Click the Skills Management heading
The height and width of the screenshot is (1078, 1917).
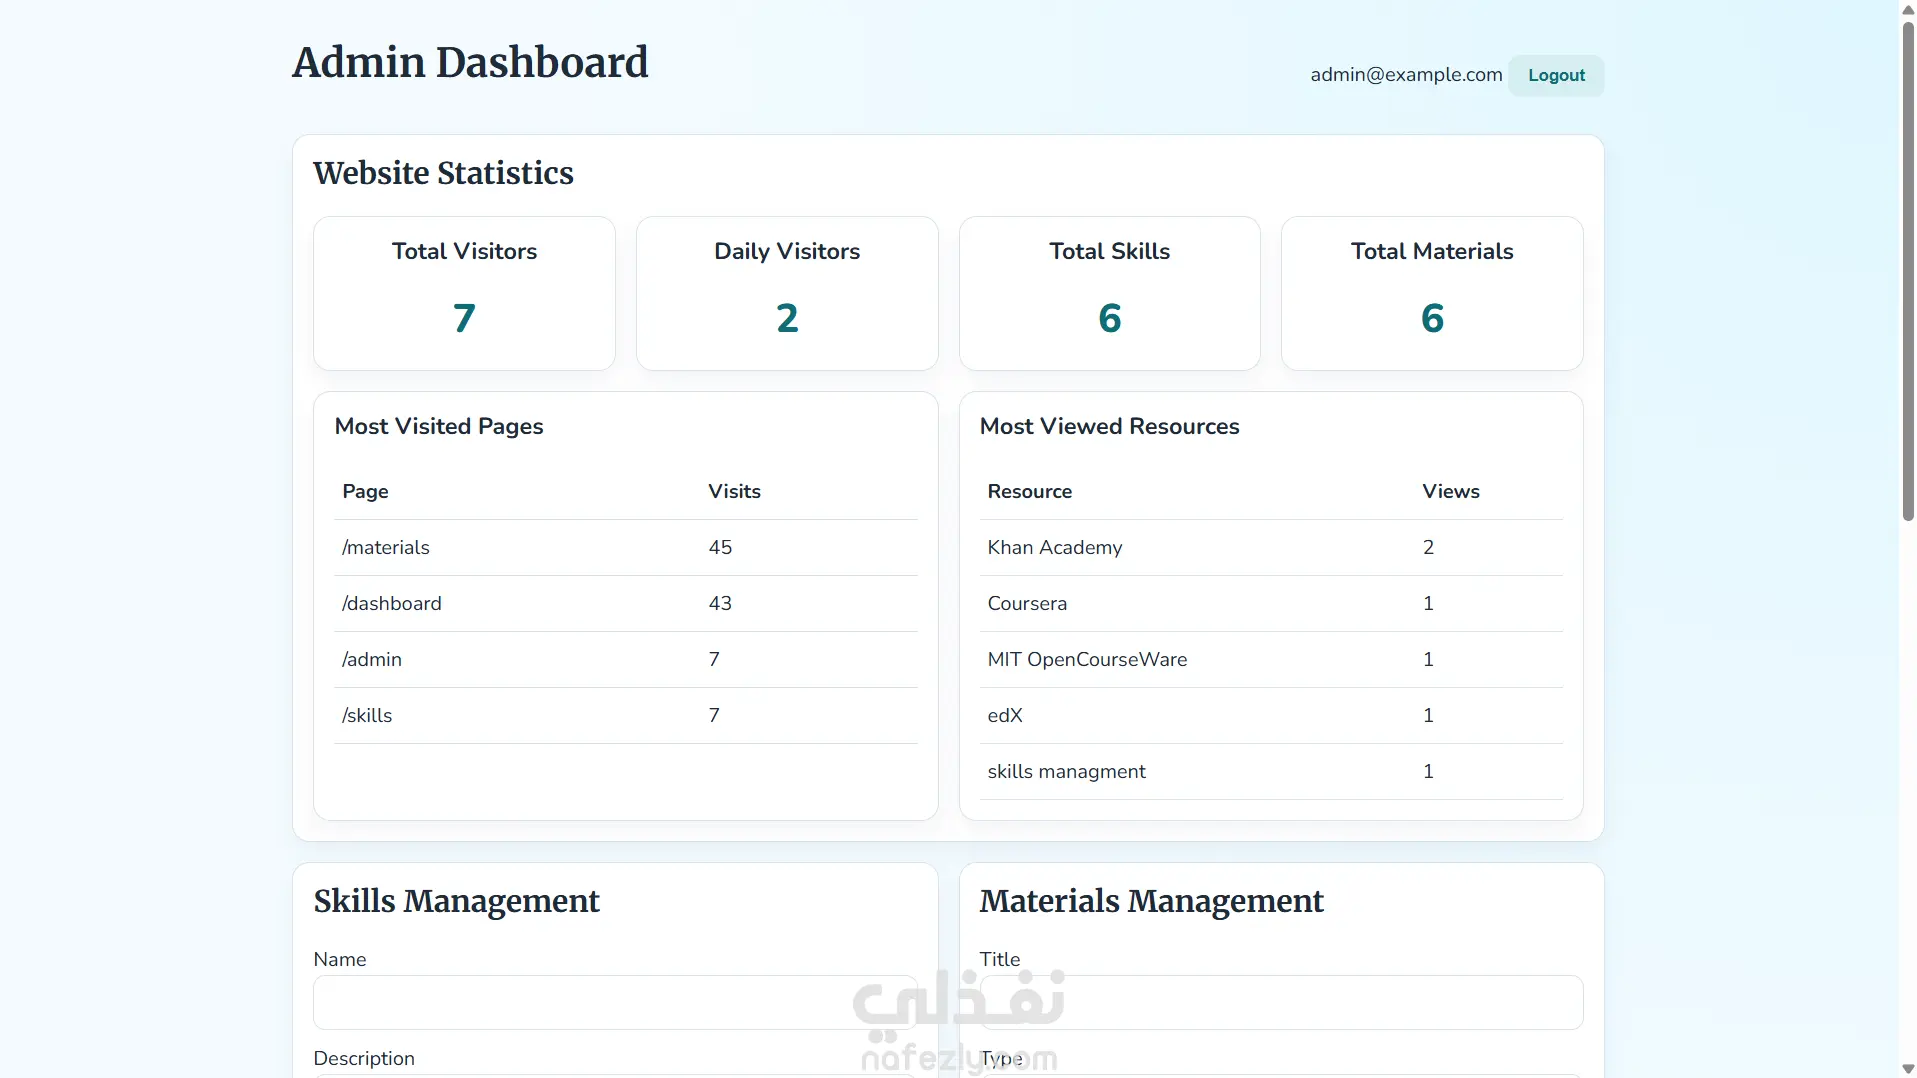456,901
